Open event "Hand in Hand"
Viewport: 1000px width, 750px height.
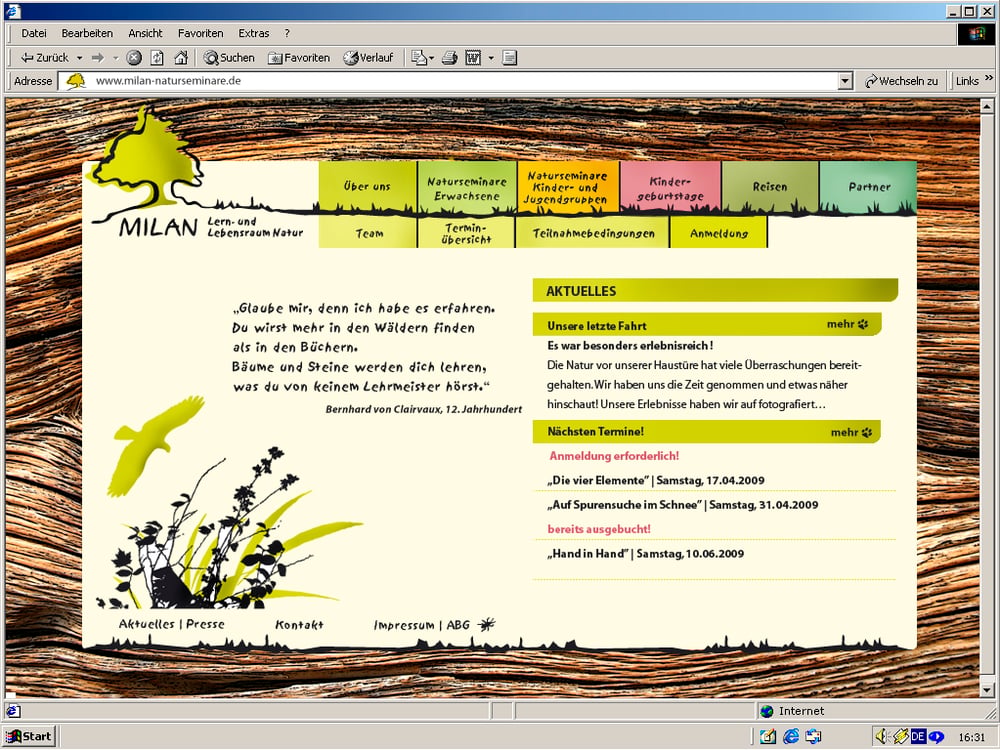tap(645, 554)
